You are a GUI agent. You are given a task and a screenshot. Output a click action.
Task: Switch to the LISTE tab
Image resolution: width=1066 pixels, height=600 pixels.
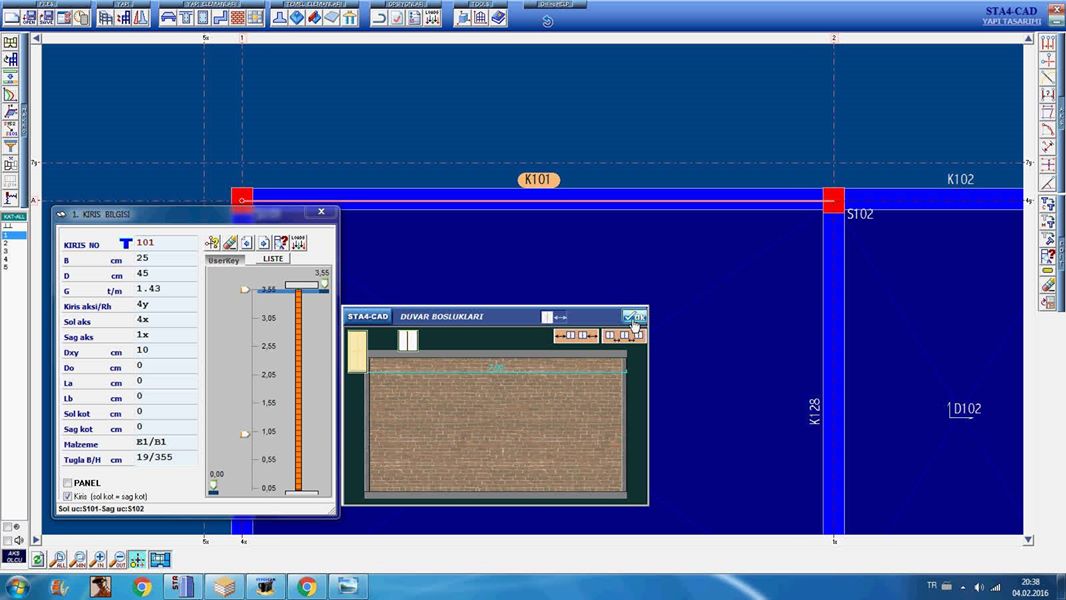tap(273, 259)
